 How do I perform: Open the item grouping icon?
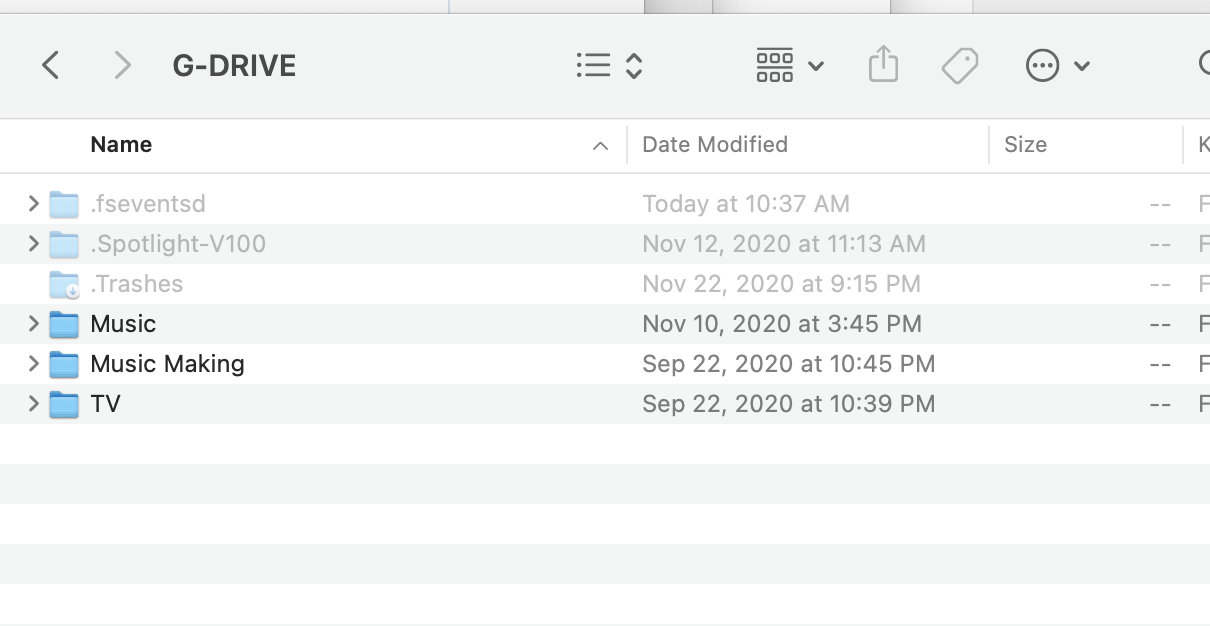point(773,64)
